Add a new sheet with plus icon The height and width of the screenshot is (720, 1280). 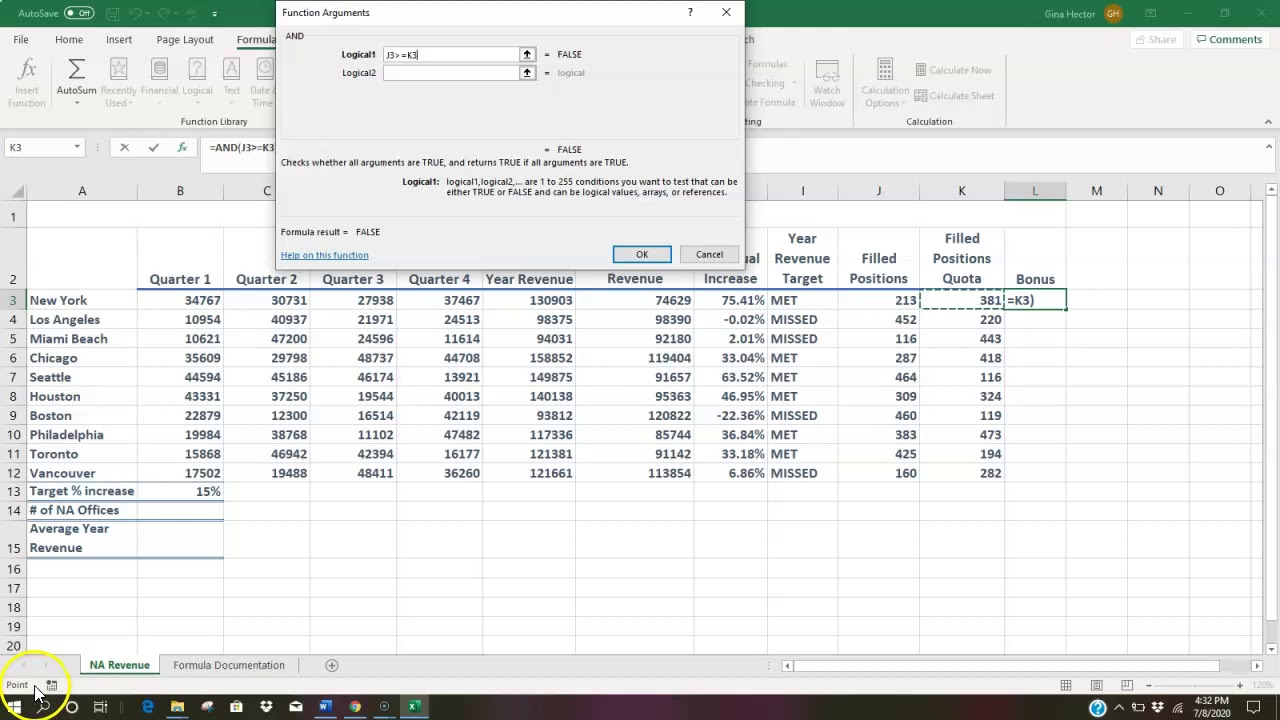(x=332, y=665)
